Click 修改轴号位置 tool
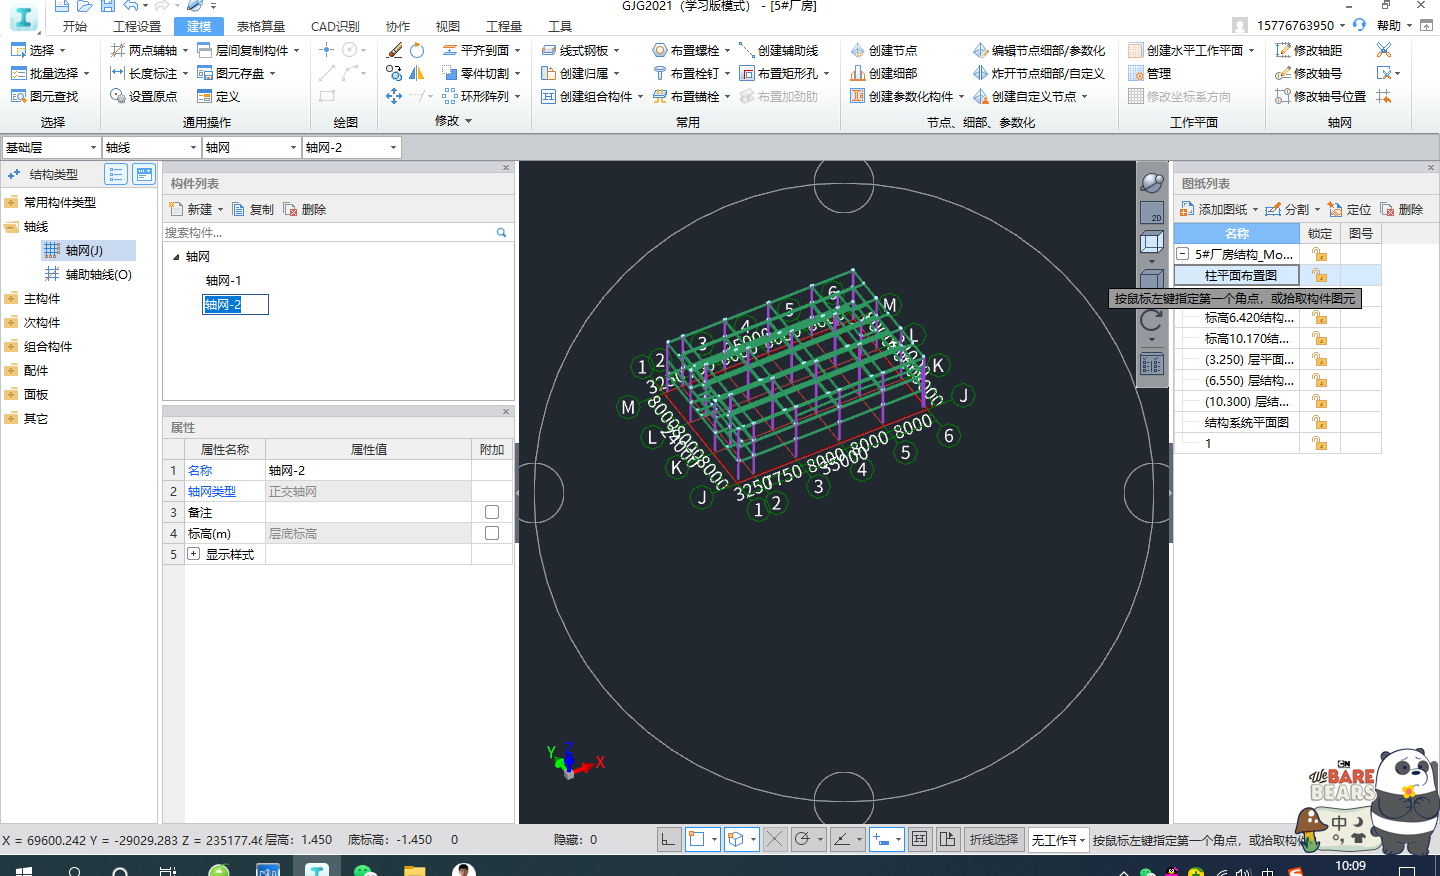 pyautogui.click(x=1321, y=96)
